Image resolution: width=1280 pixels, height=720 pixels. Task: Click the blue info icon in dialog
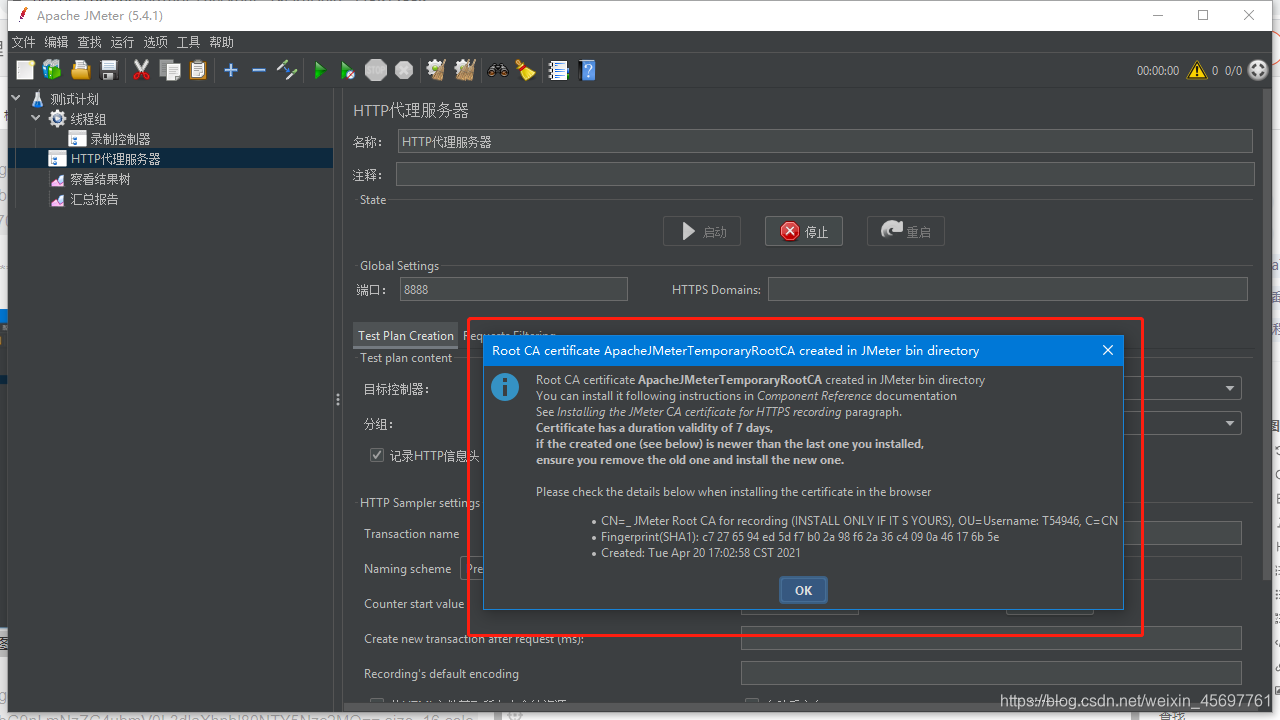pos(505,387)
